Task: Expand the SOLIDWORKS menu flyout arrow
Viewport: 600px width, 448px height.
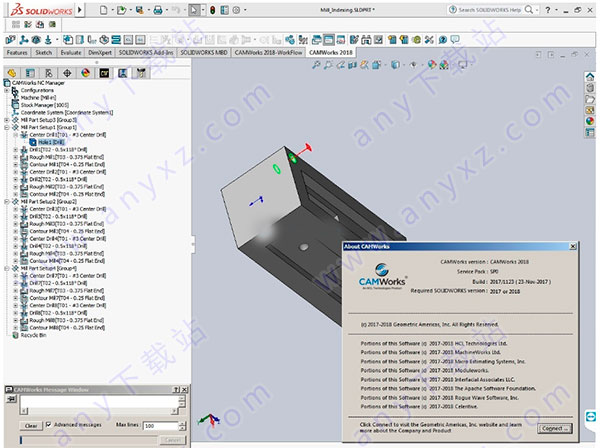Action: [x=80, y=10]
